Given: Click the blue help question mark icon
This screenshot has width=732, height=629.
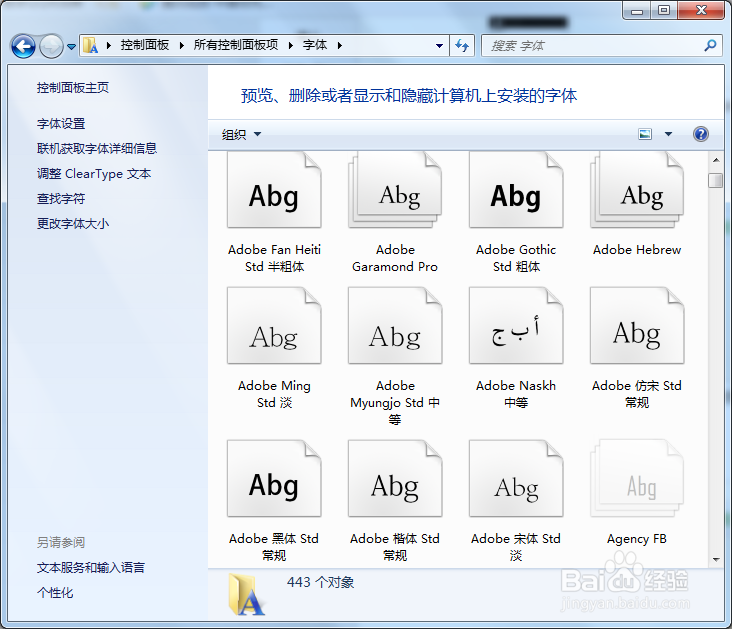Looking at the screenshot, I should pos(701,134).
